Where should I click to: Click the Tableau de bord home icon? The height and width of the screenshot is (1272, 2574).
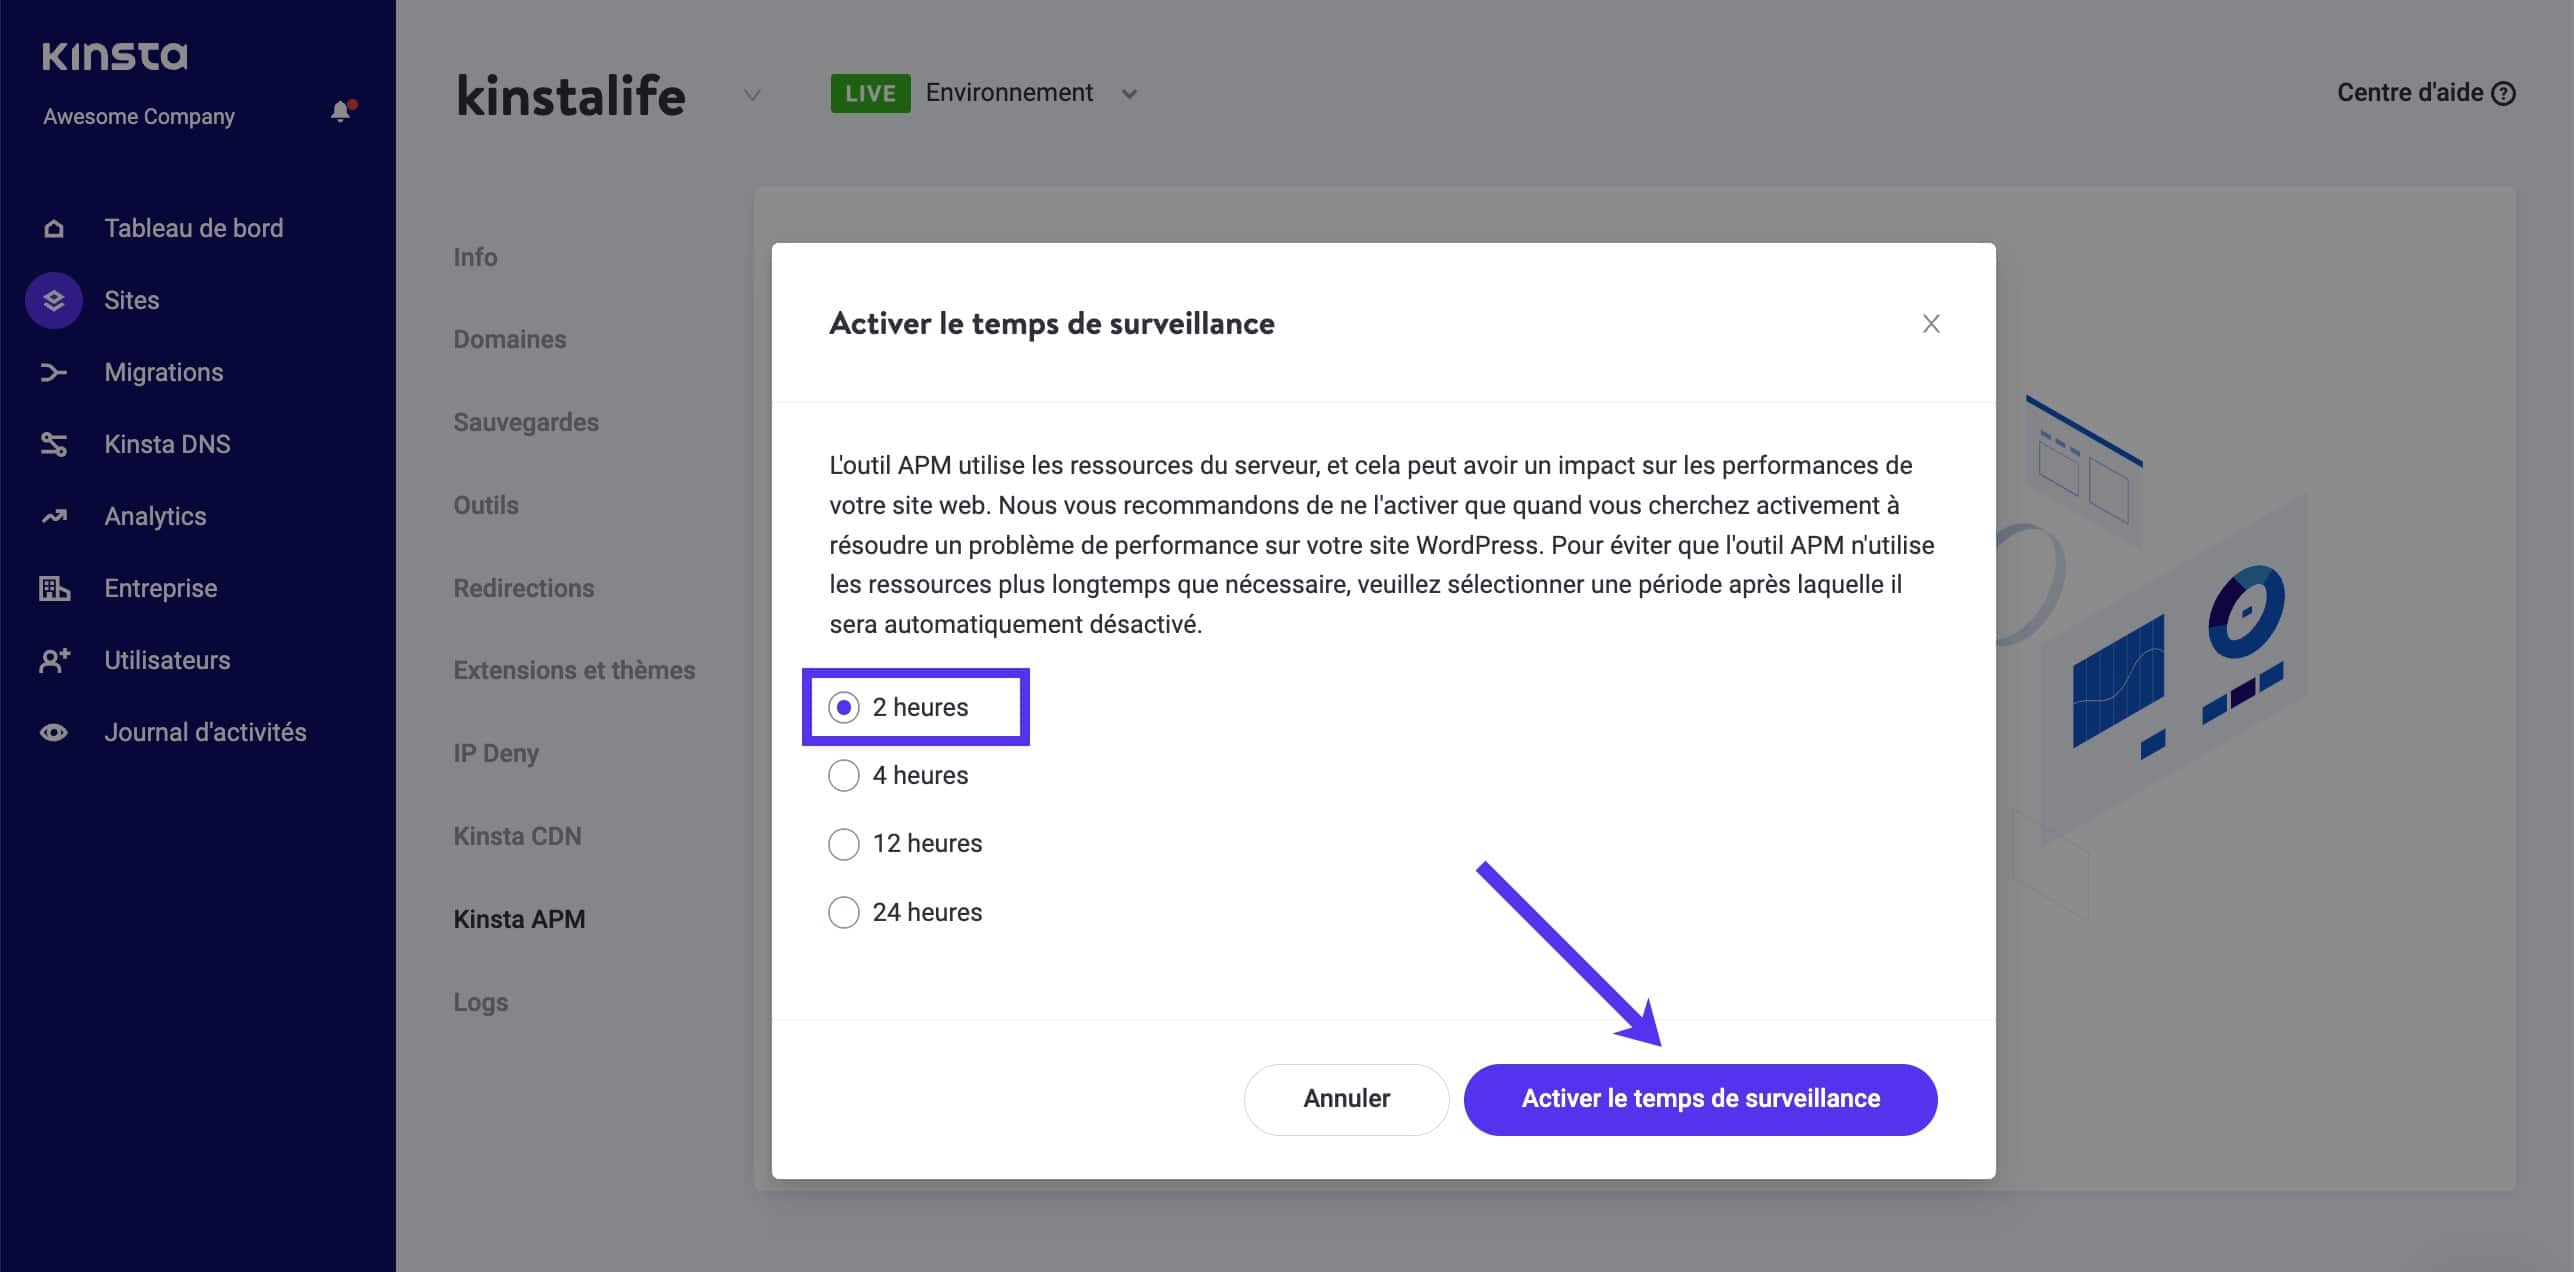54,229
